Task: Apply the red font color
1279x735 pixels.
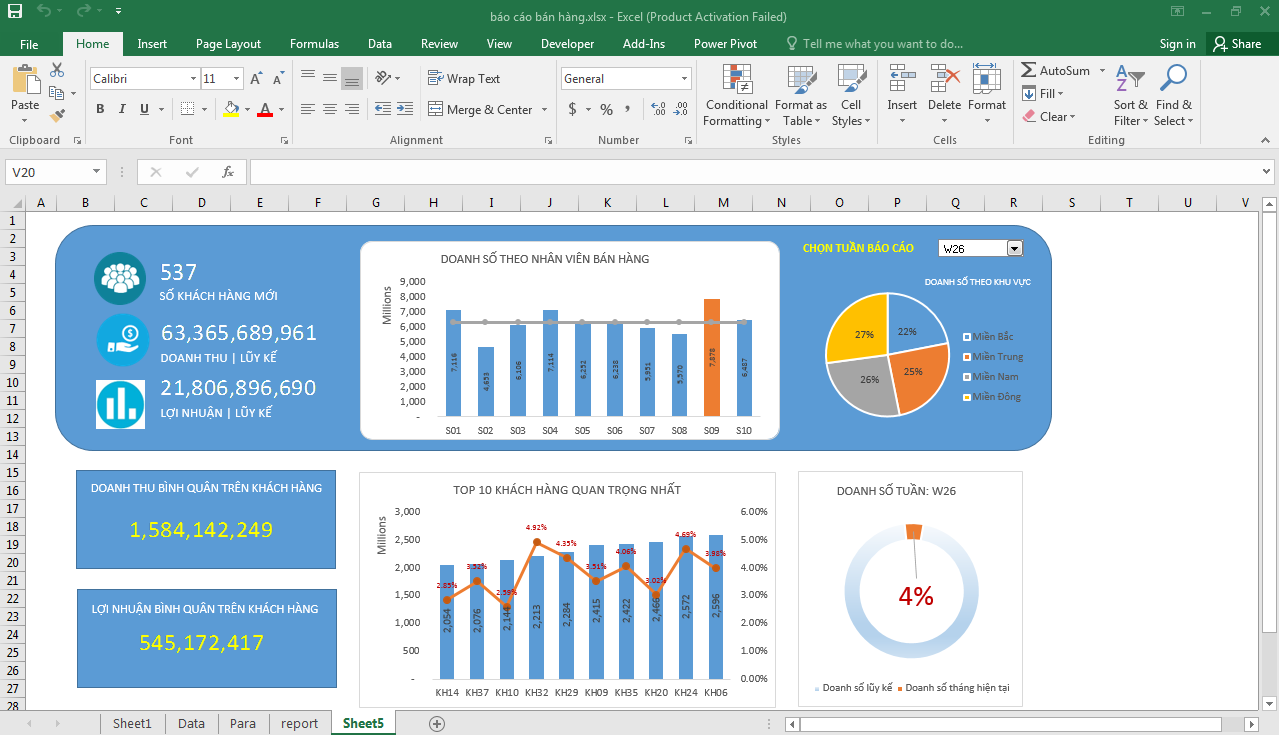Action: tap(265, 109)
